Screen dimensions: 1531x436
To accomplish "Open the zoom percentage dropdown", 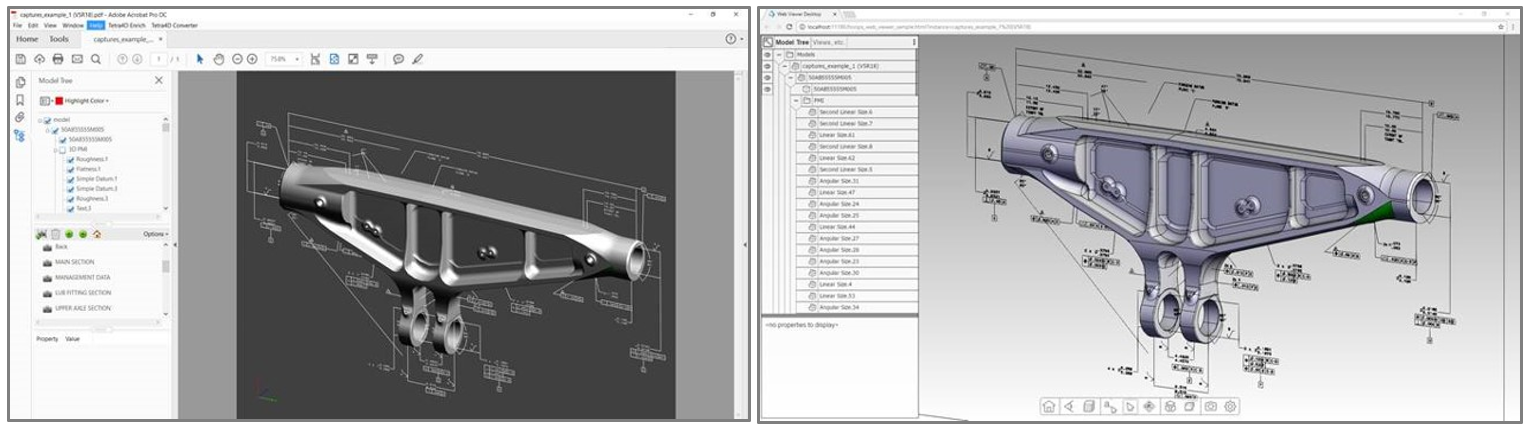I will pyautogui.click(x=282, y=59).
